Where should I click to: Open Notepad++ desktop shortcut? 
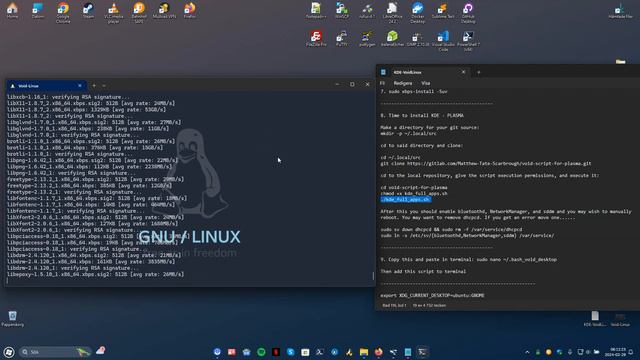coord(316,11)
